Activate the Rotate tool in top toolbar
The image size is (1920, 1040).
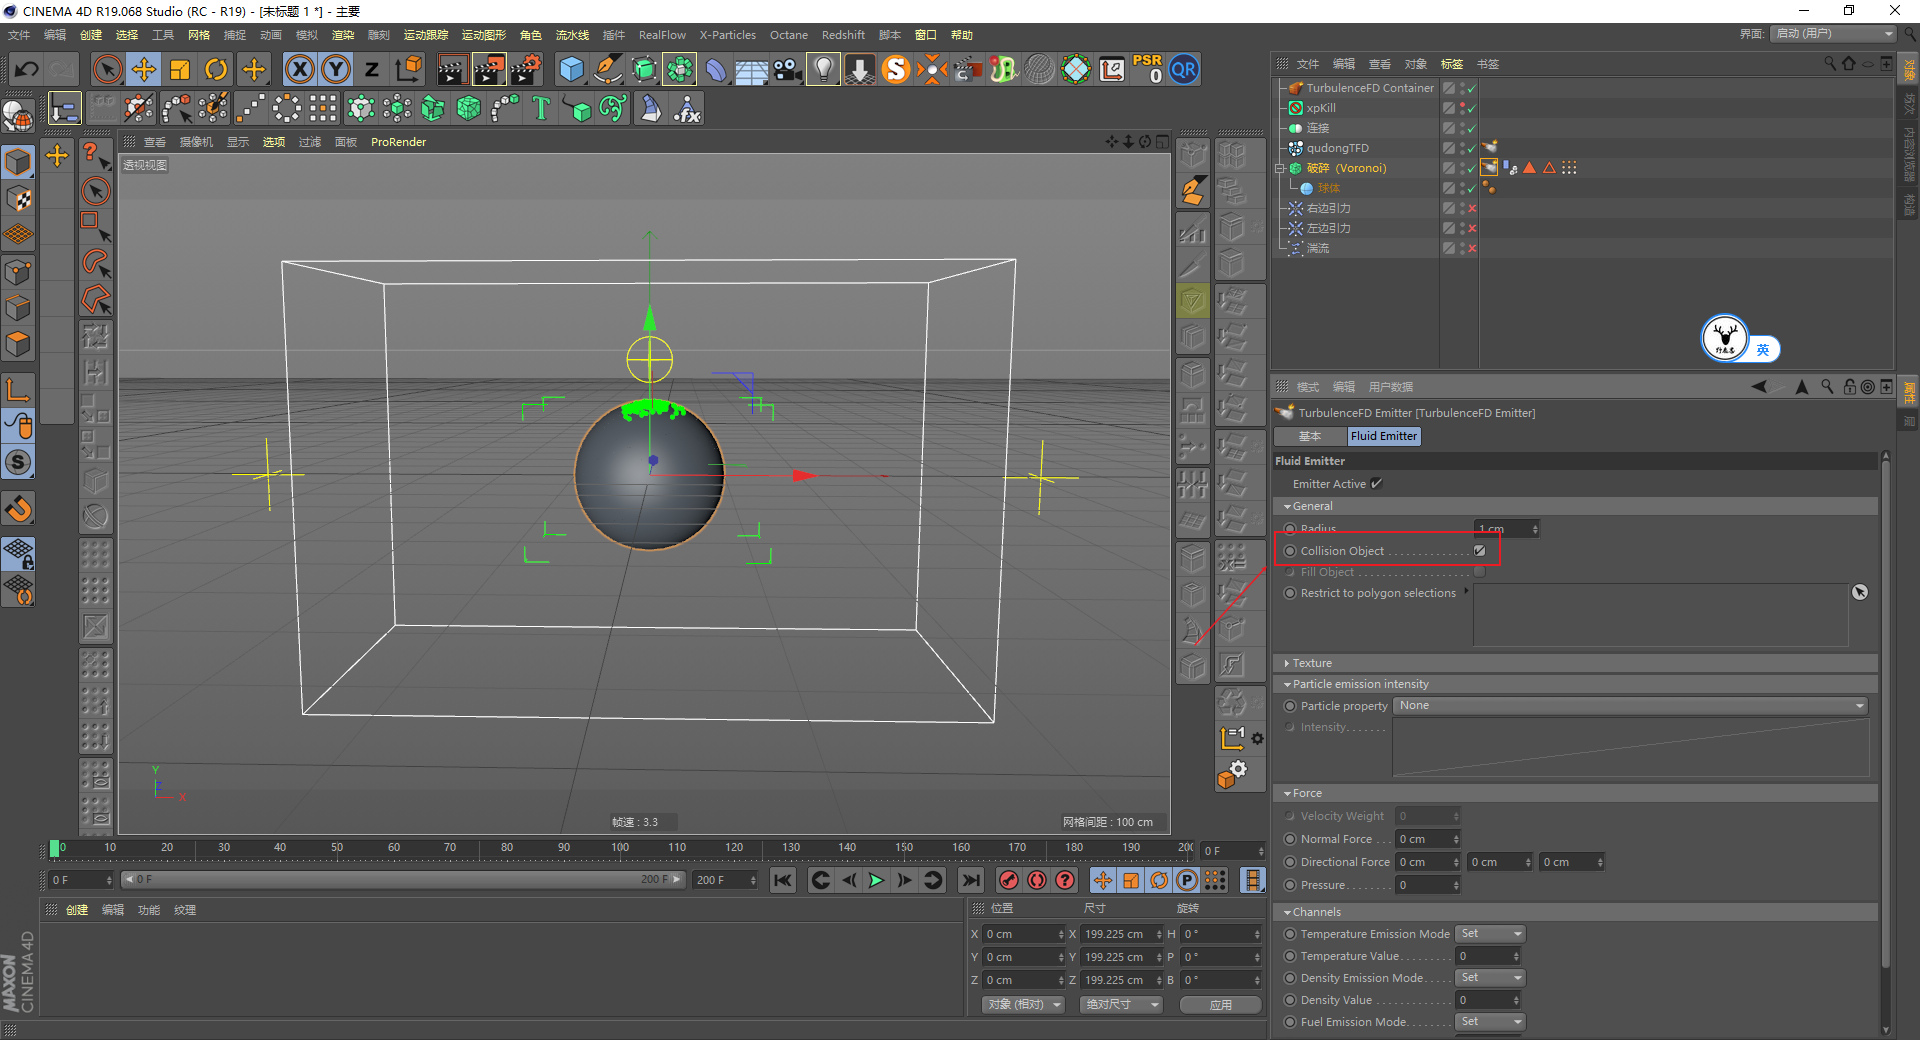pos(216,70)
